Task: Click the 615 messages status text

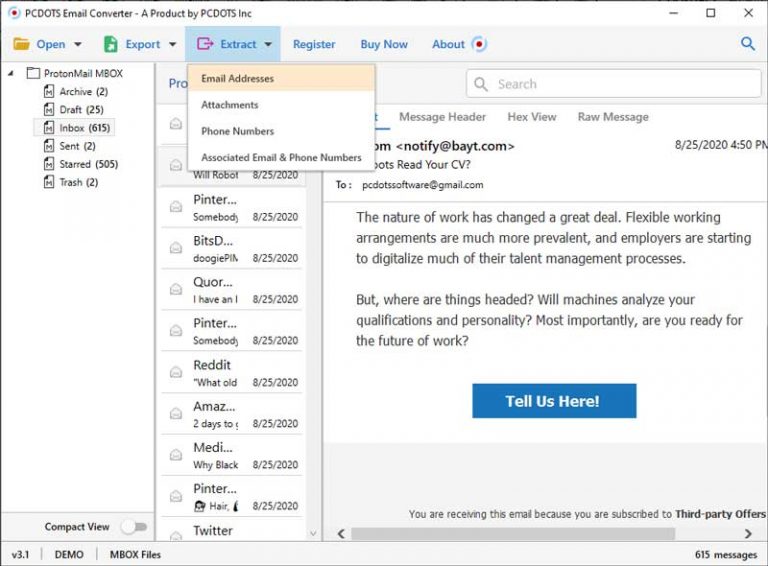Action: [726, 555]
